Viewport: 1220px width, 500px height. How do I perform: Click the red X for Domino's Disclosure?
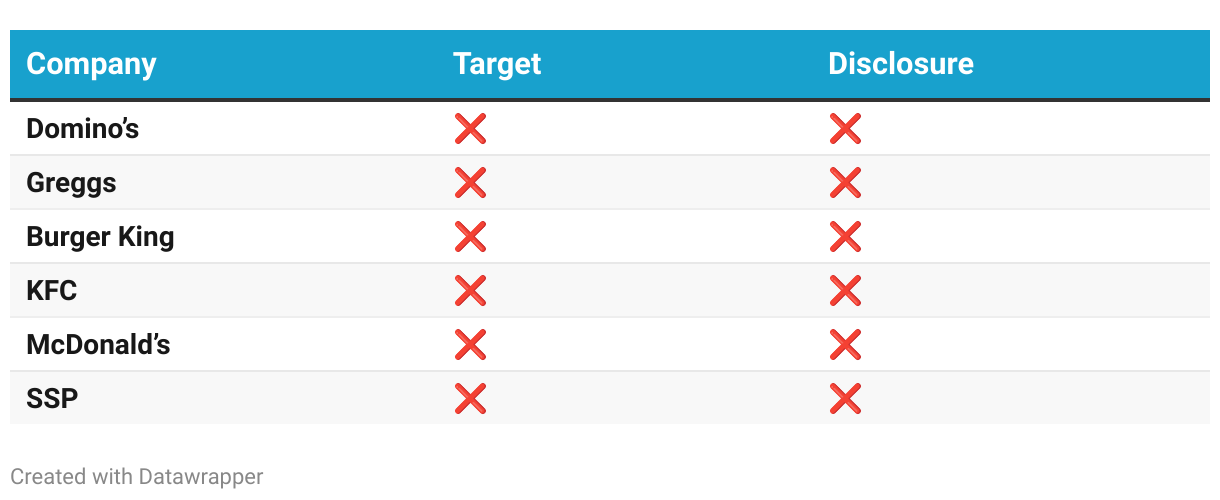[x=845, y=129]
